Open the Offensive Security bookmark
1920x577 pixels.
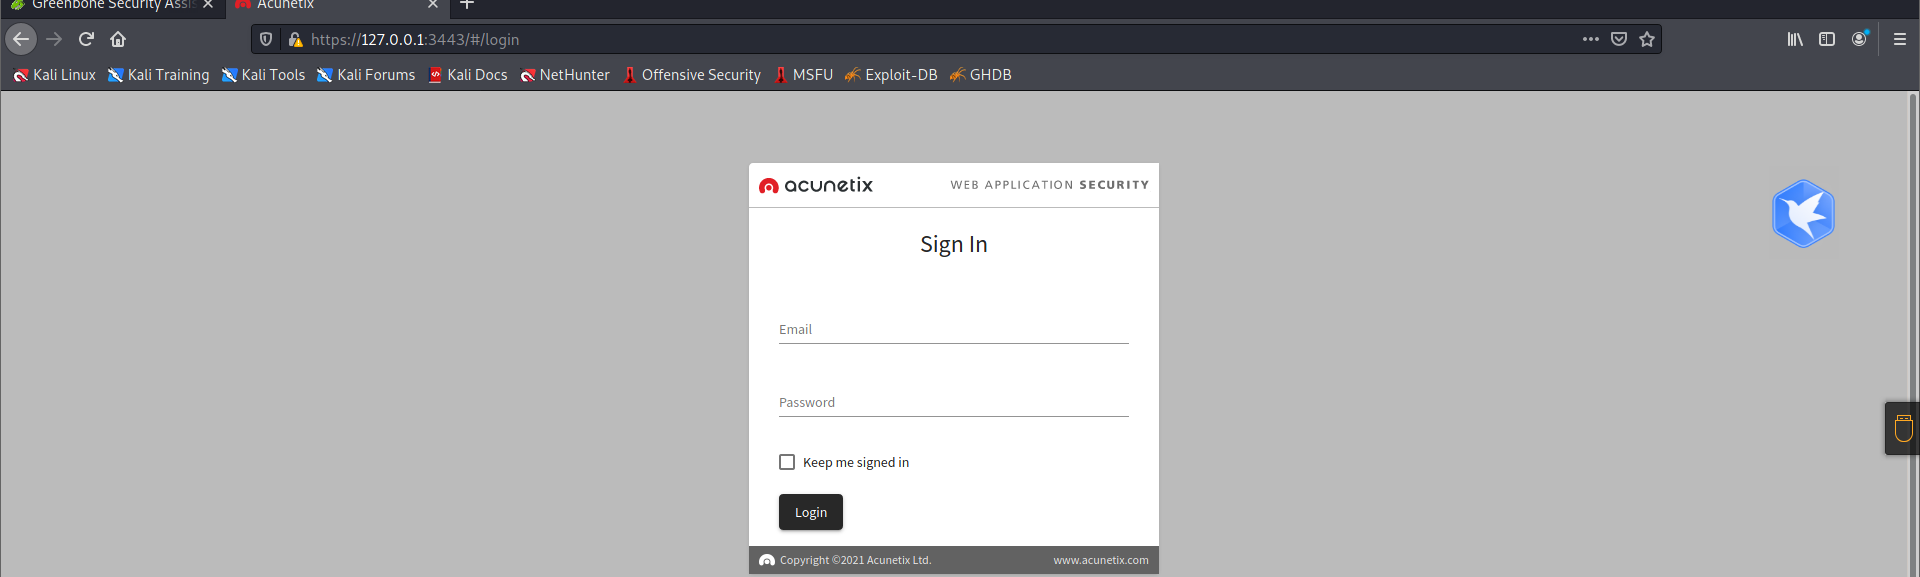click(x=691, y=75)
